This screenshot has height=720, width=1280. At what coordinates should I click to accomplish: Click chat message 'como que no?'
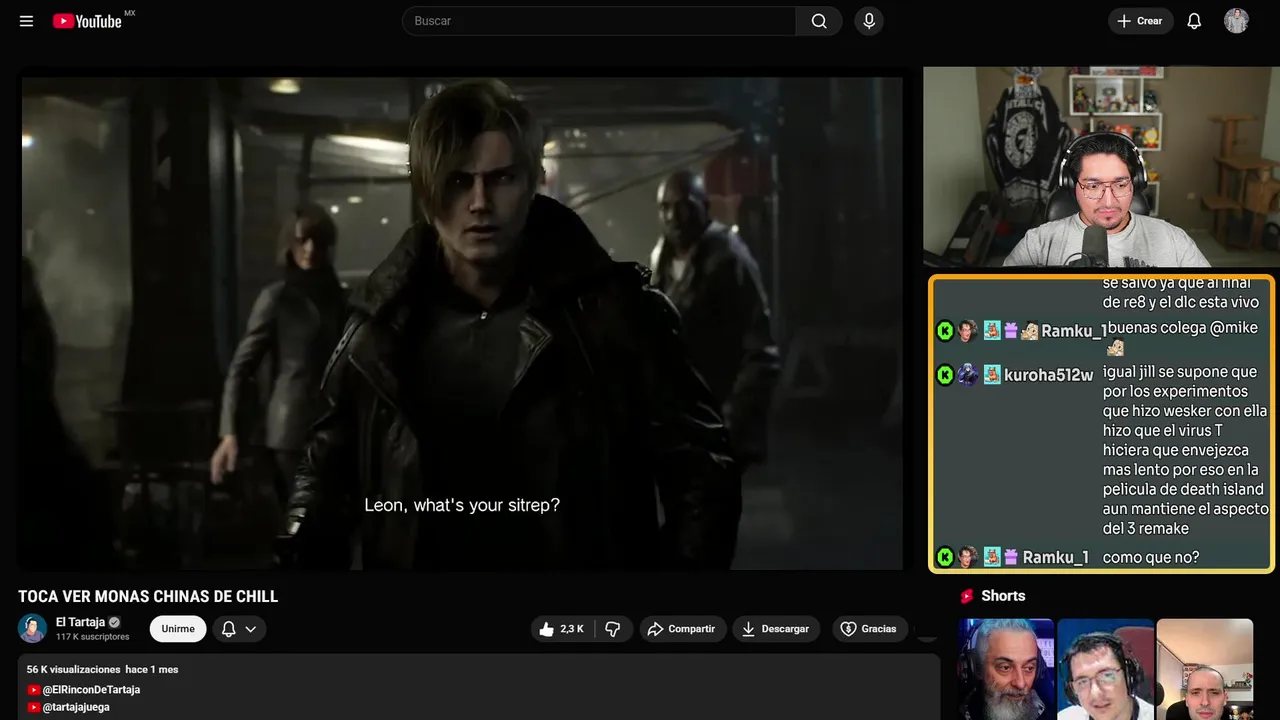point(1150,557)
